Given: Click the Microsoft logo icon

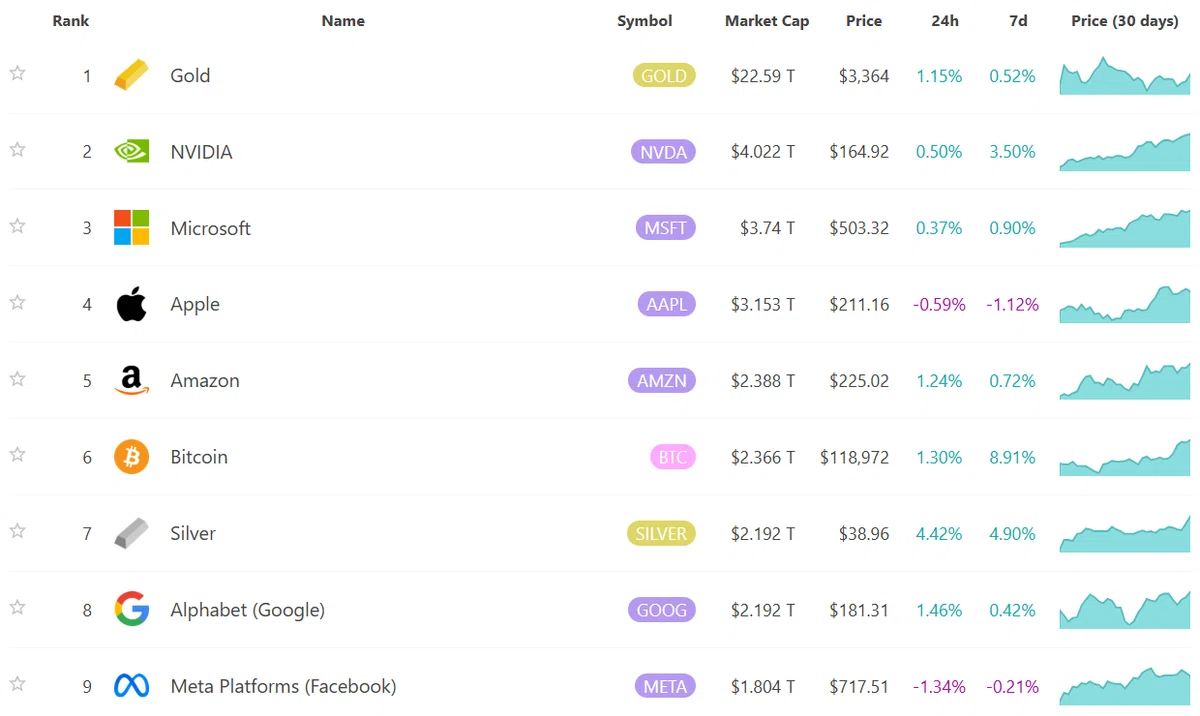Looking at the screenshot, I should click(131, 228).
